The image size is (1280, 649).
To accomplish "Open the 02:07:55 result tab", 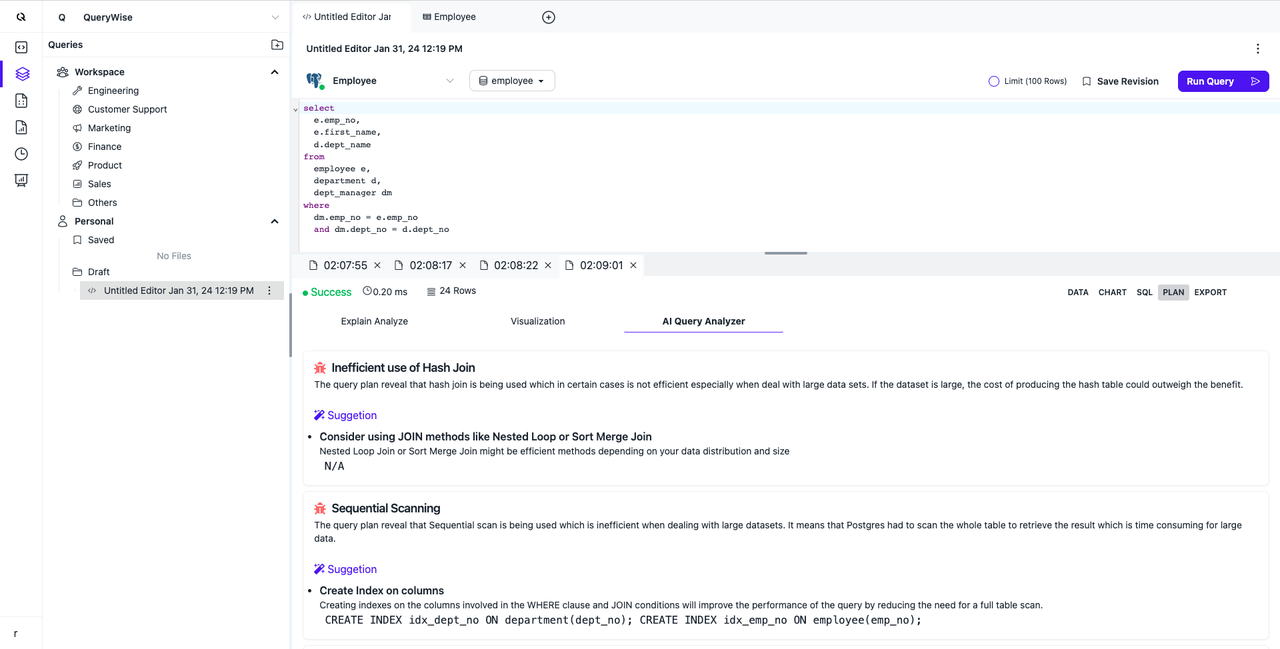I will tap(345, 266).
